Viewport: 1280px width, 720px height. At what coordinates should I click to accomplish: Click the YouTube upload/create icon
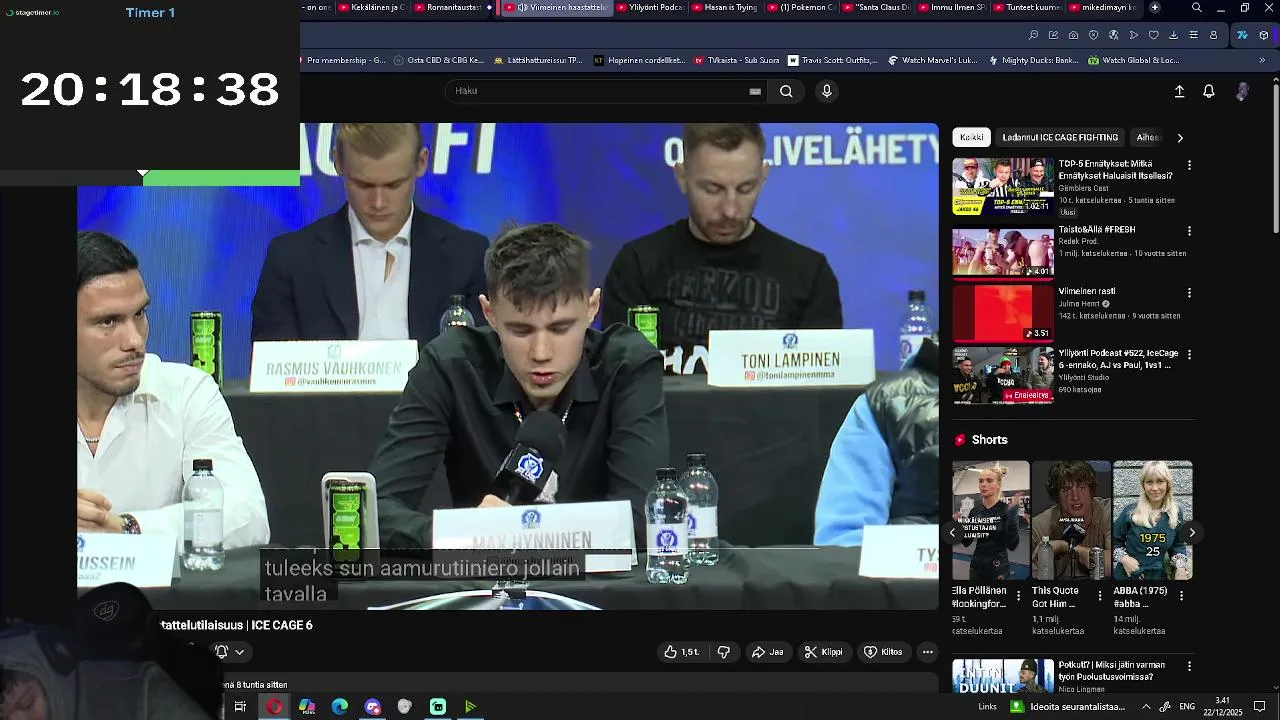point(1179,91)
